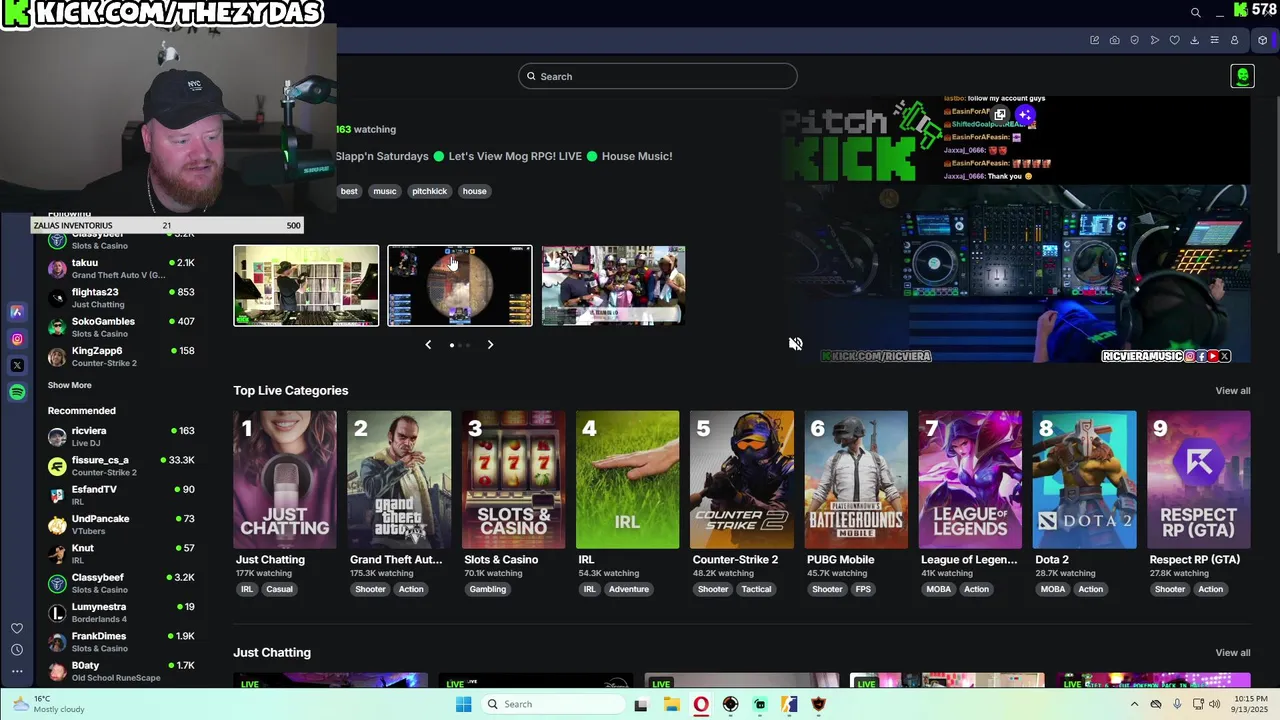The image size is (1280, 720).
Task: Open the Counter-Strike 2 category card
Action: point(741,480)
